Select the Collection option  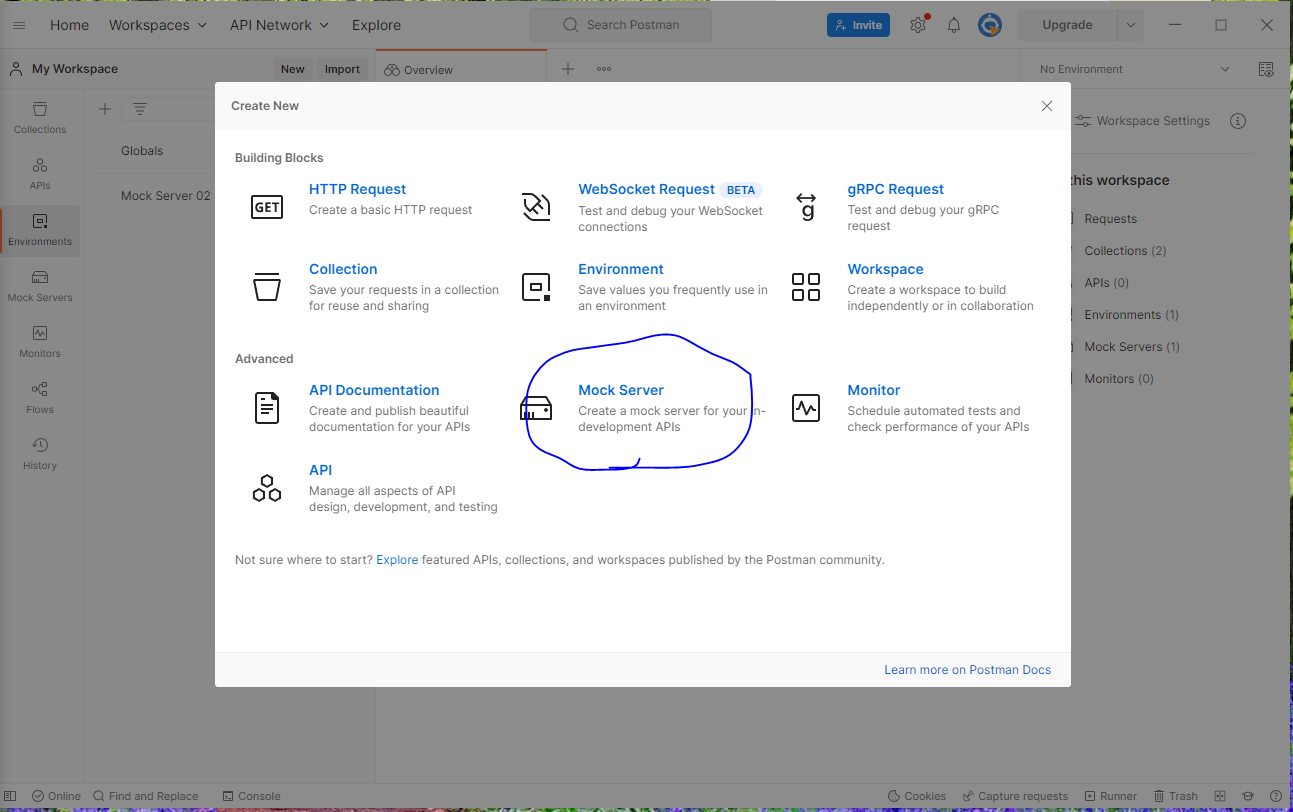(x=343, y=269)
